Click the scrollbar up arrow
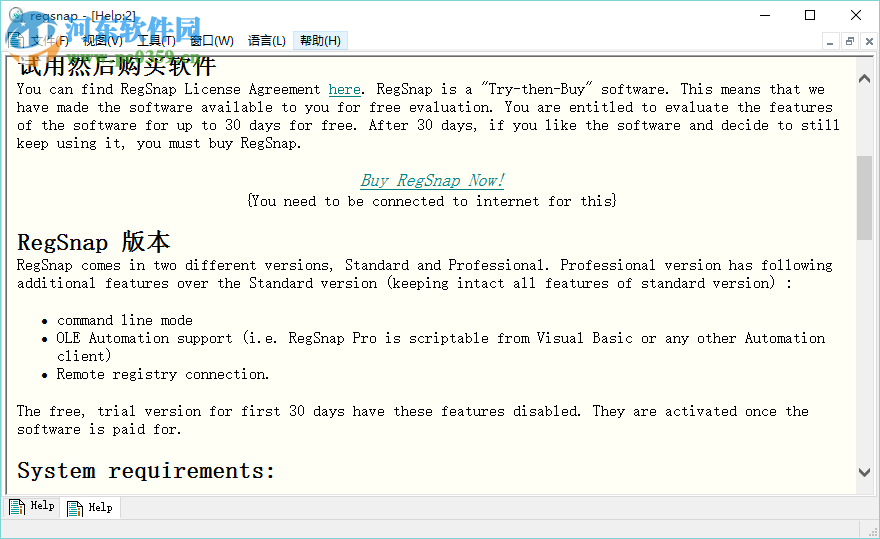The width and height of the screenshot is (880, 539). [864, 79]
